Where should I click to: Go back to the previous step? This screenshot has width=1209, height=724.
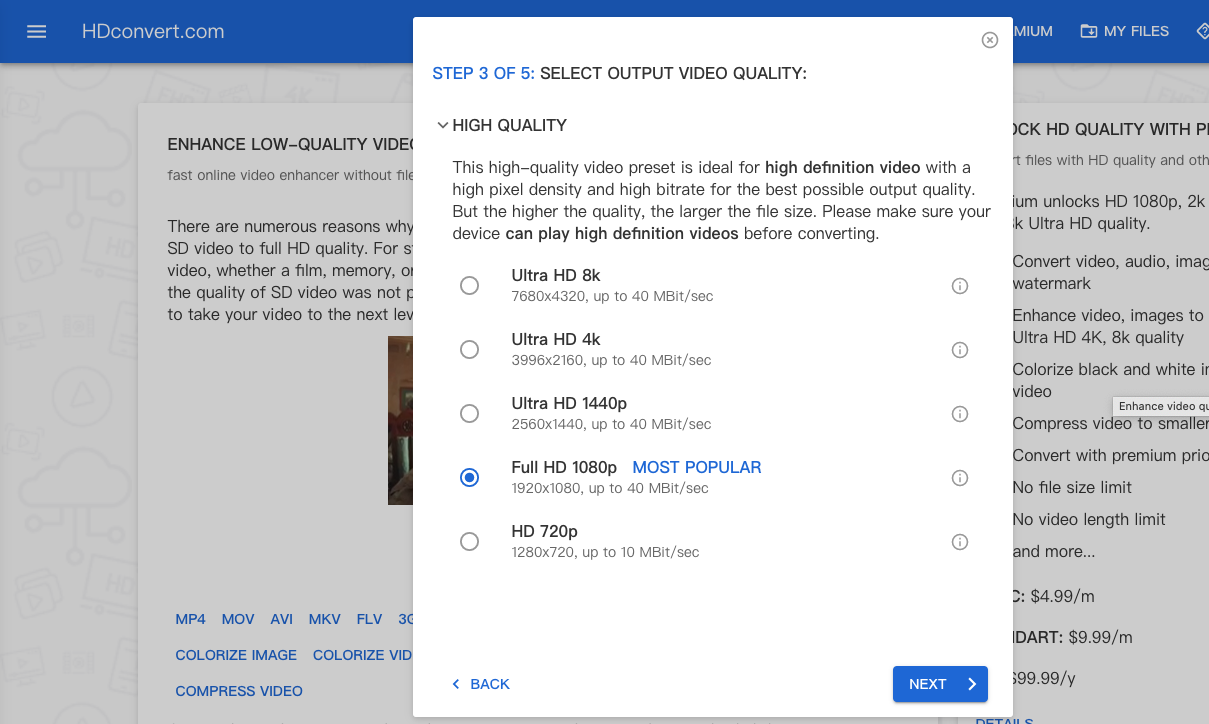[x=481, y=684]
